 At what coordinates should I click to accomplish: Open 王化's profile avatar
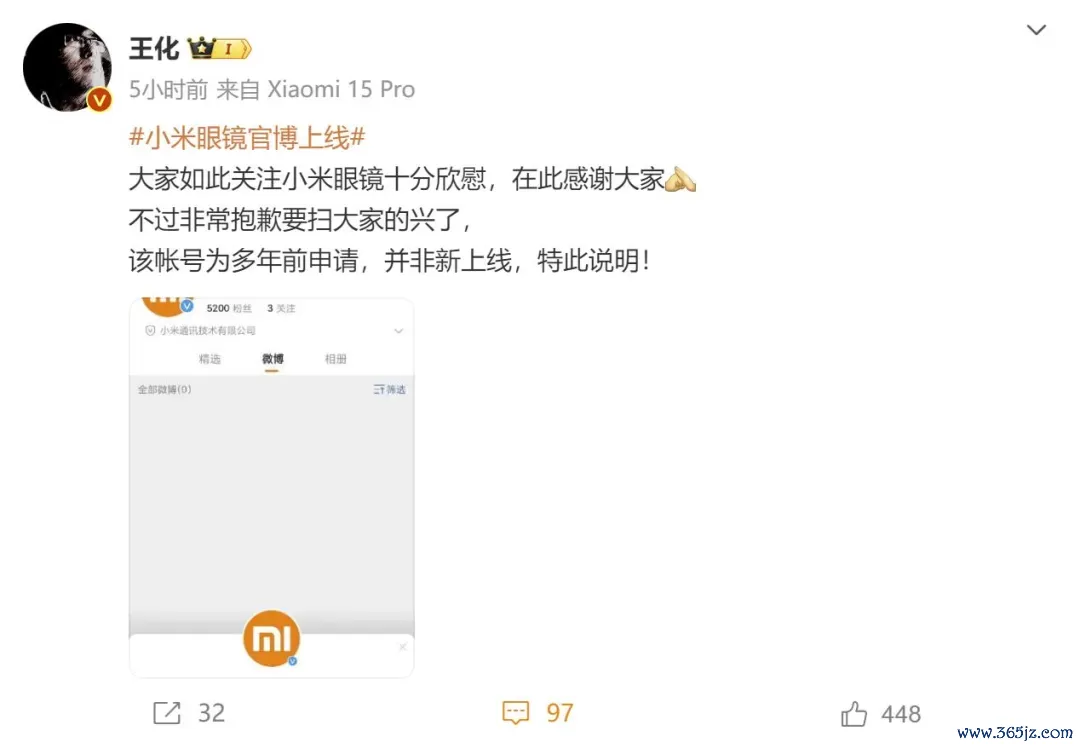tap(67, 67)
